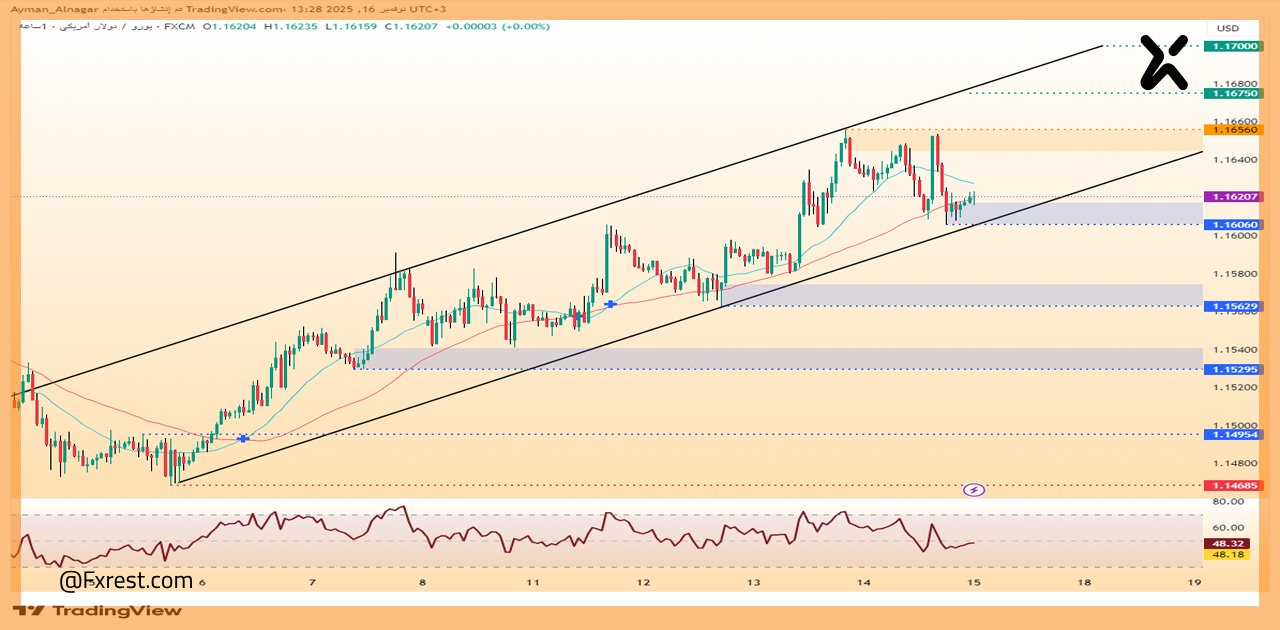The width and height of the screenshot is (1280, 630).
Task: Select the dotted alert line label 1.16750
Action: (x=1238, y=91)
